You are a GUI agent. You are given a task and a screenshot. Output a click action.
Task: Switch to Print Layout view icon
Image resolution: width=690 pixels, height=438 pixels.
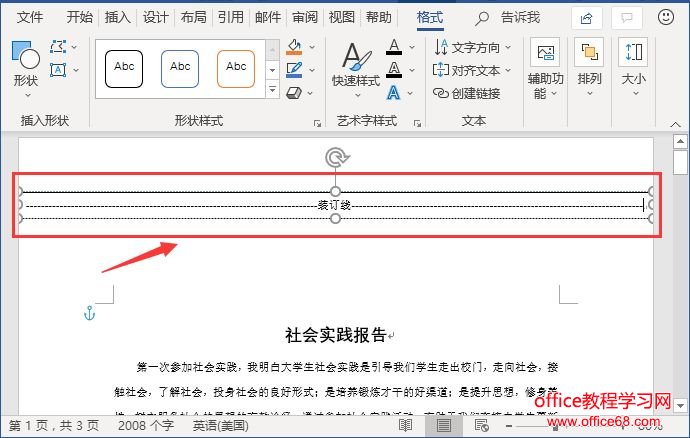444,425
